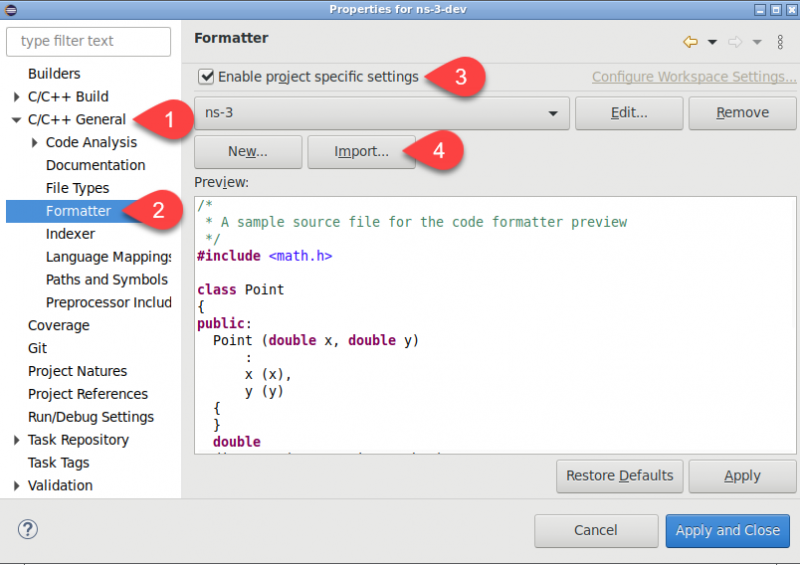Viewport: 800px width, 565px height.
Task: Expand the C/C++ Build tree node
Action: tap(16, 96)
